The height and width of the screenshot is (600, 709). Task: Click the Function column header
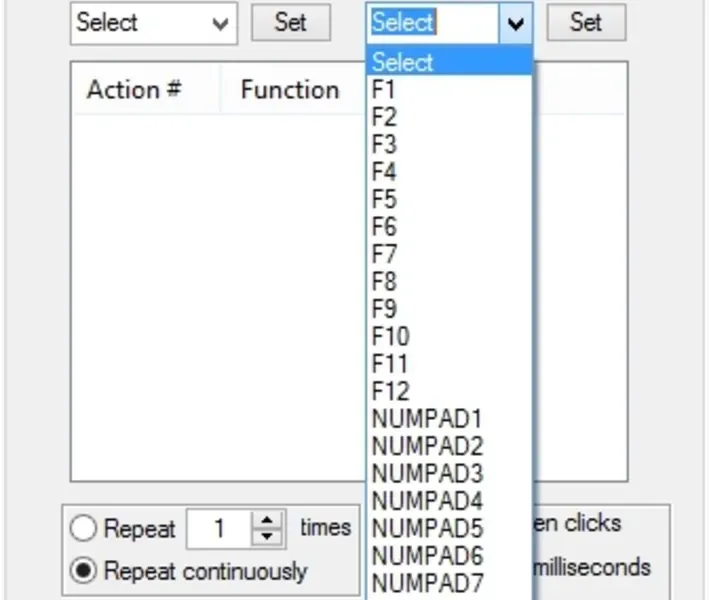290,90
